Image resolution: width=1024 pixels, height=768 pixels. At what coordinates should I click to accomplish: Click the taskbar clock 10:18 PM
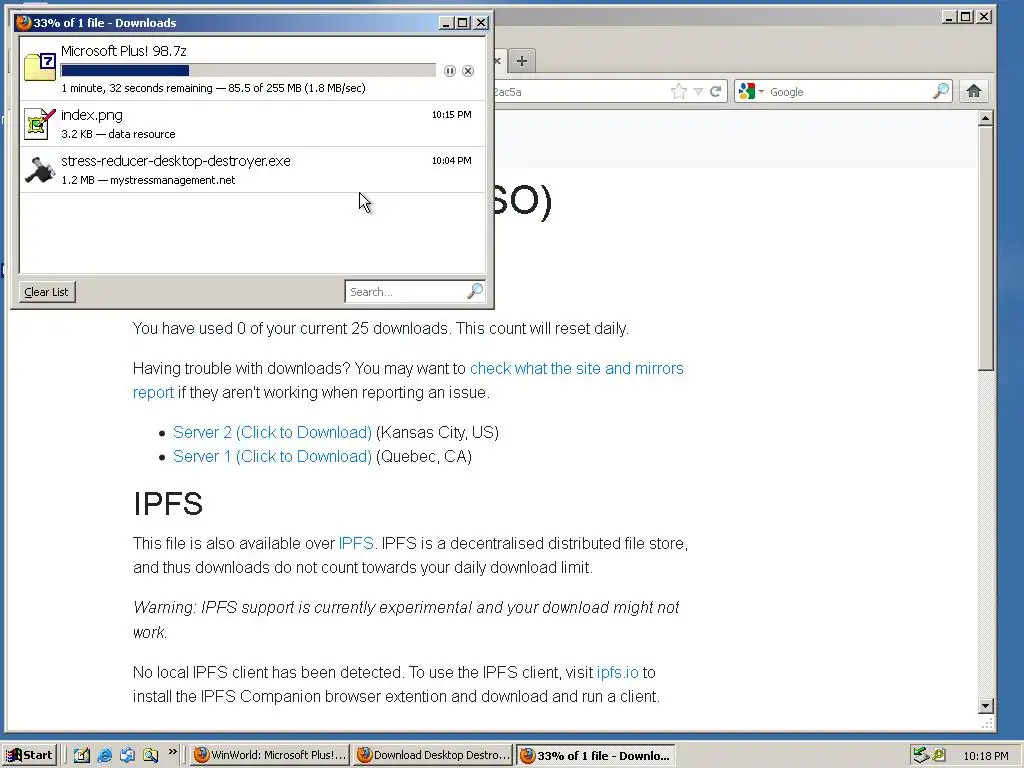point(985,756)
